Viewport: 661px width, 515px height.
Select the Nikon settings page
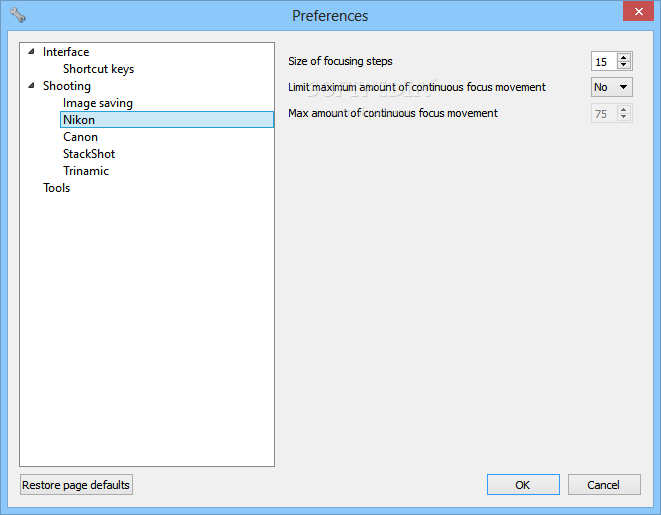(x=167, y=120)
